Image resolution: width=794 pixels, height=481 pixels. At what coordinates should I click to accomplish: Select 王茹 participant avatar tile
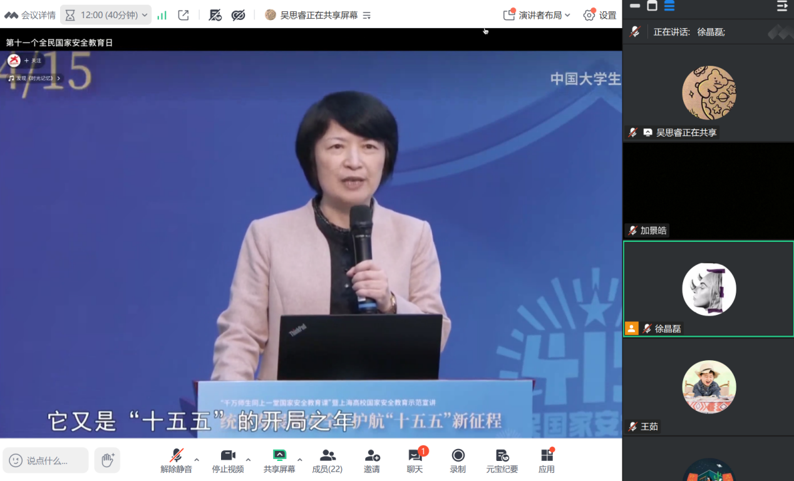coord(708,386)
